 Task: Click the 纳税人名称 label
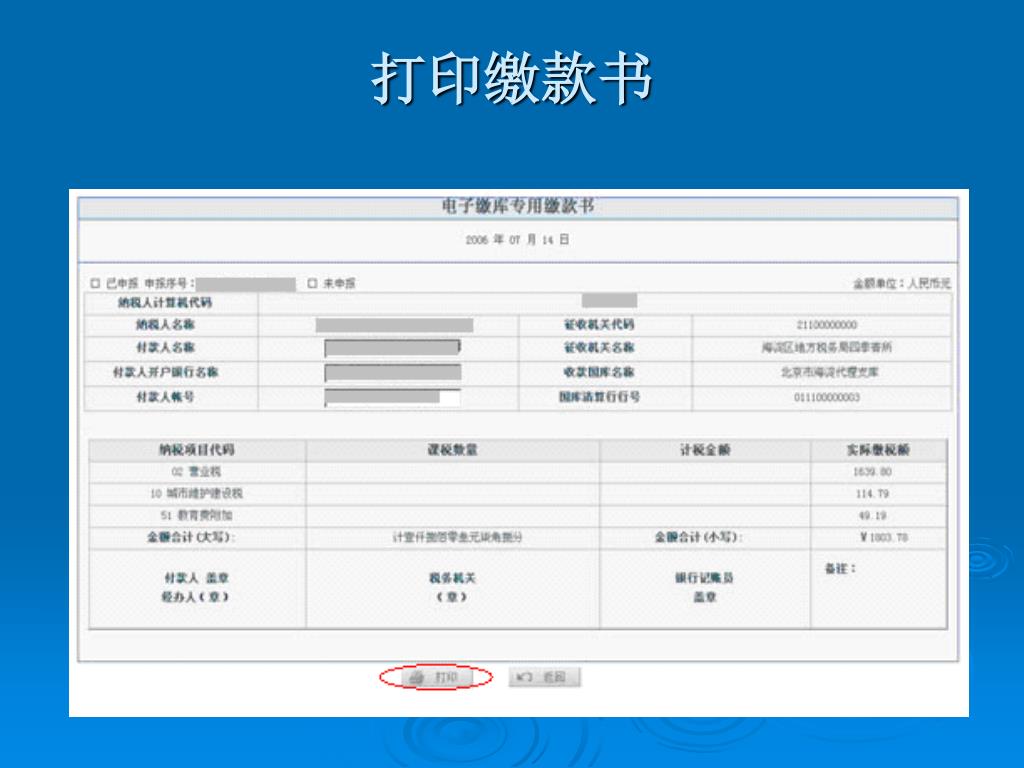(165, 325)
